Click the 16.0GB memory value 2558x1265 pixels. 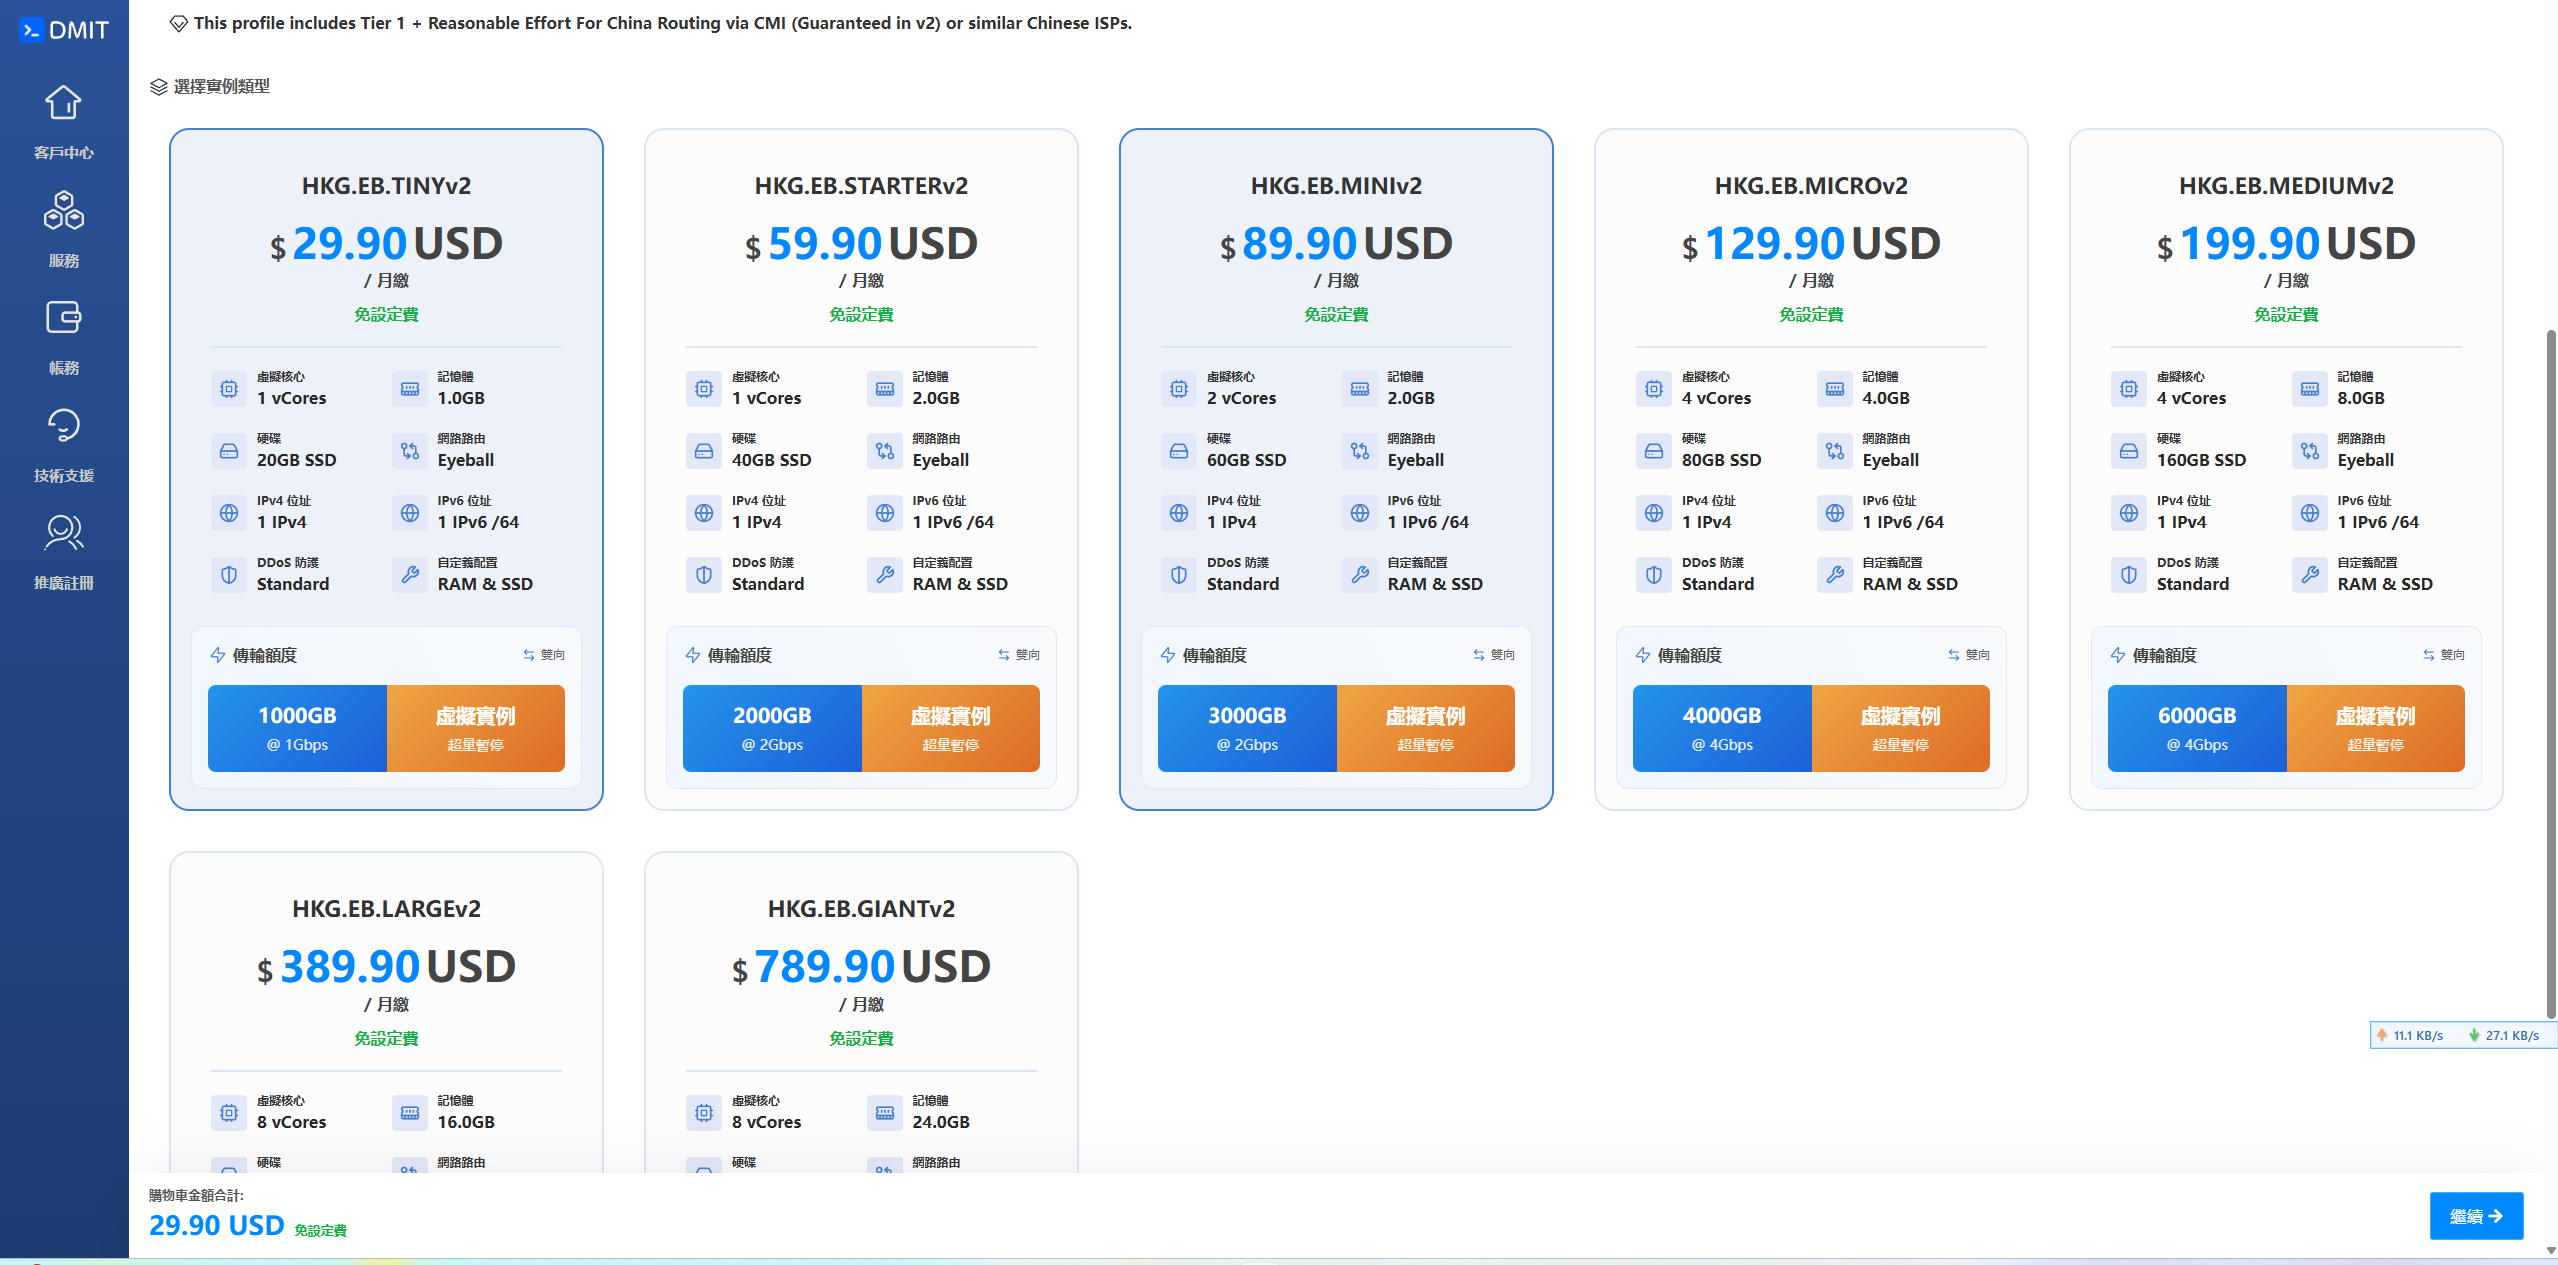point(466,1122)
